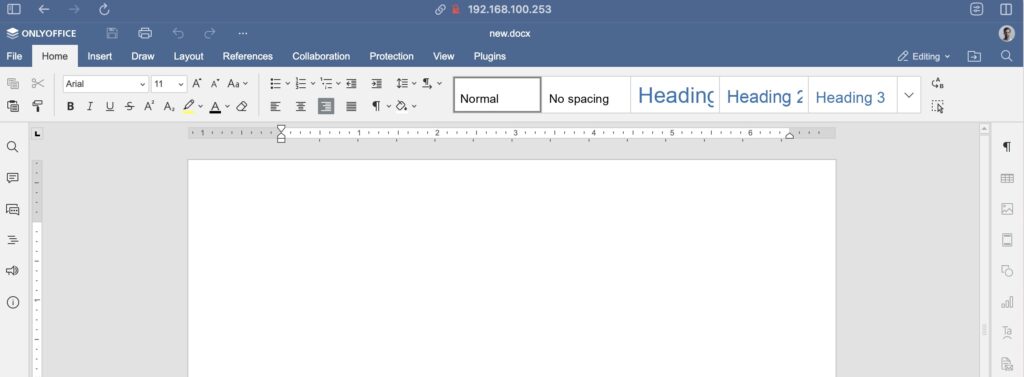Open the Chat panel in the left sidebar
Screen dimensions: 1024x377
click(12, 209)
